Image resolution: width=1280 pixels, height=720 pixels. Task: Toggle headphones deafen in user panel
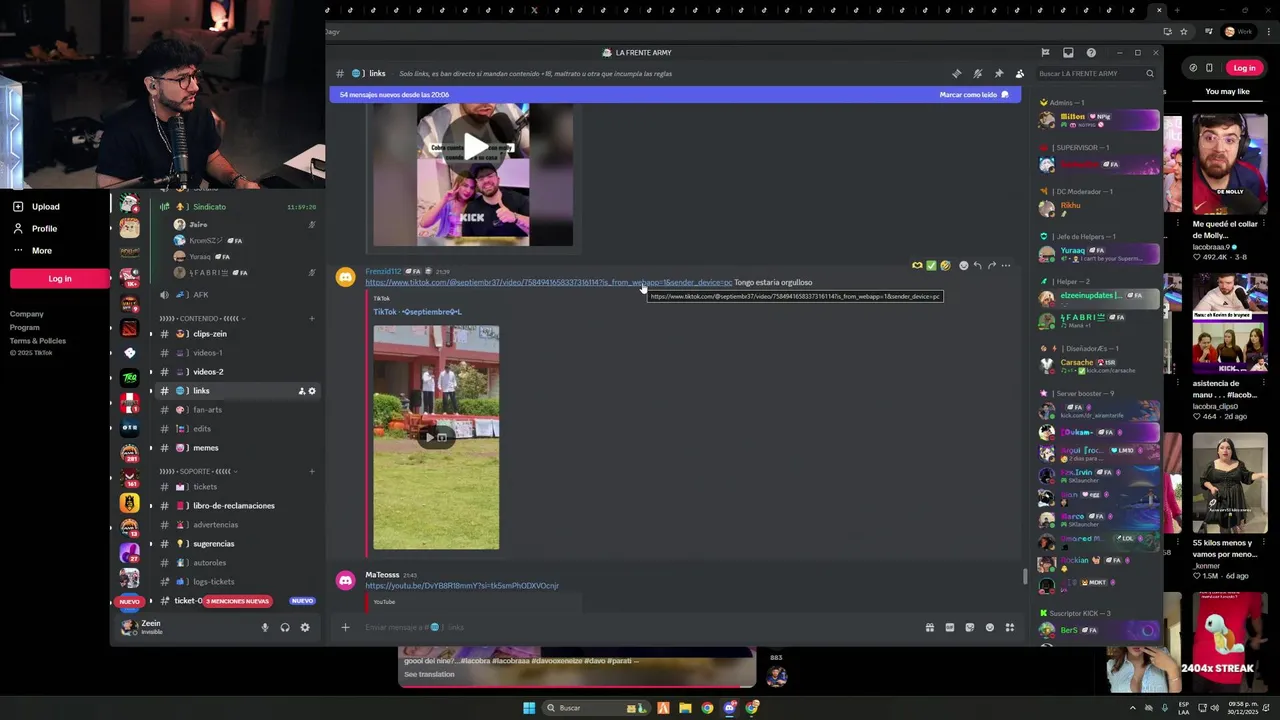click(285, 627)
